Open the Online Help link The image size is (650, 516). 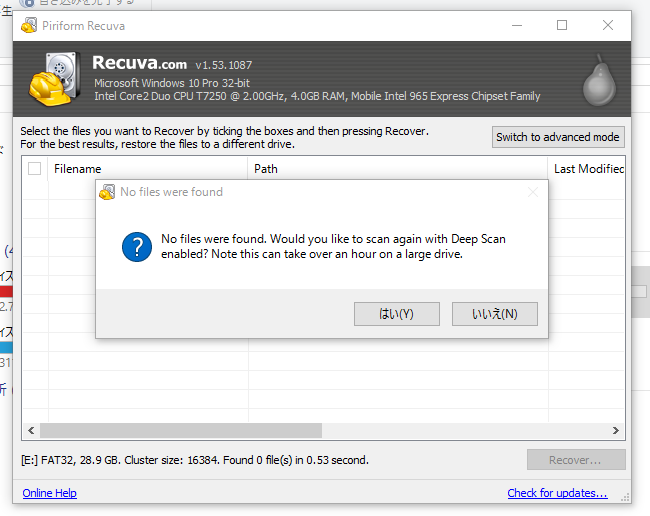[50, 493]
